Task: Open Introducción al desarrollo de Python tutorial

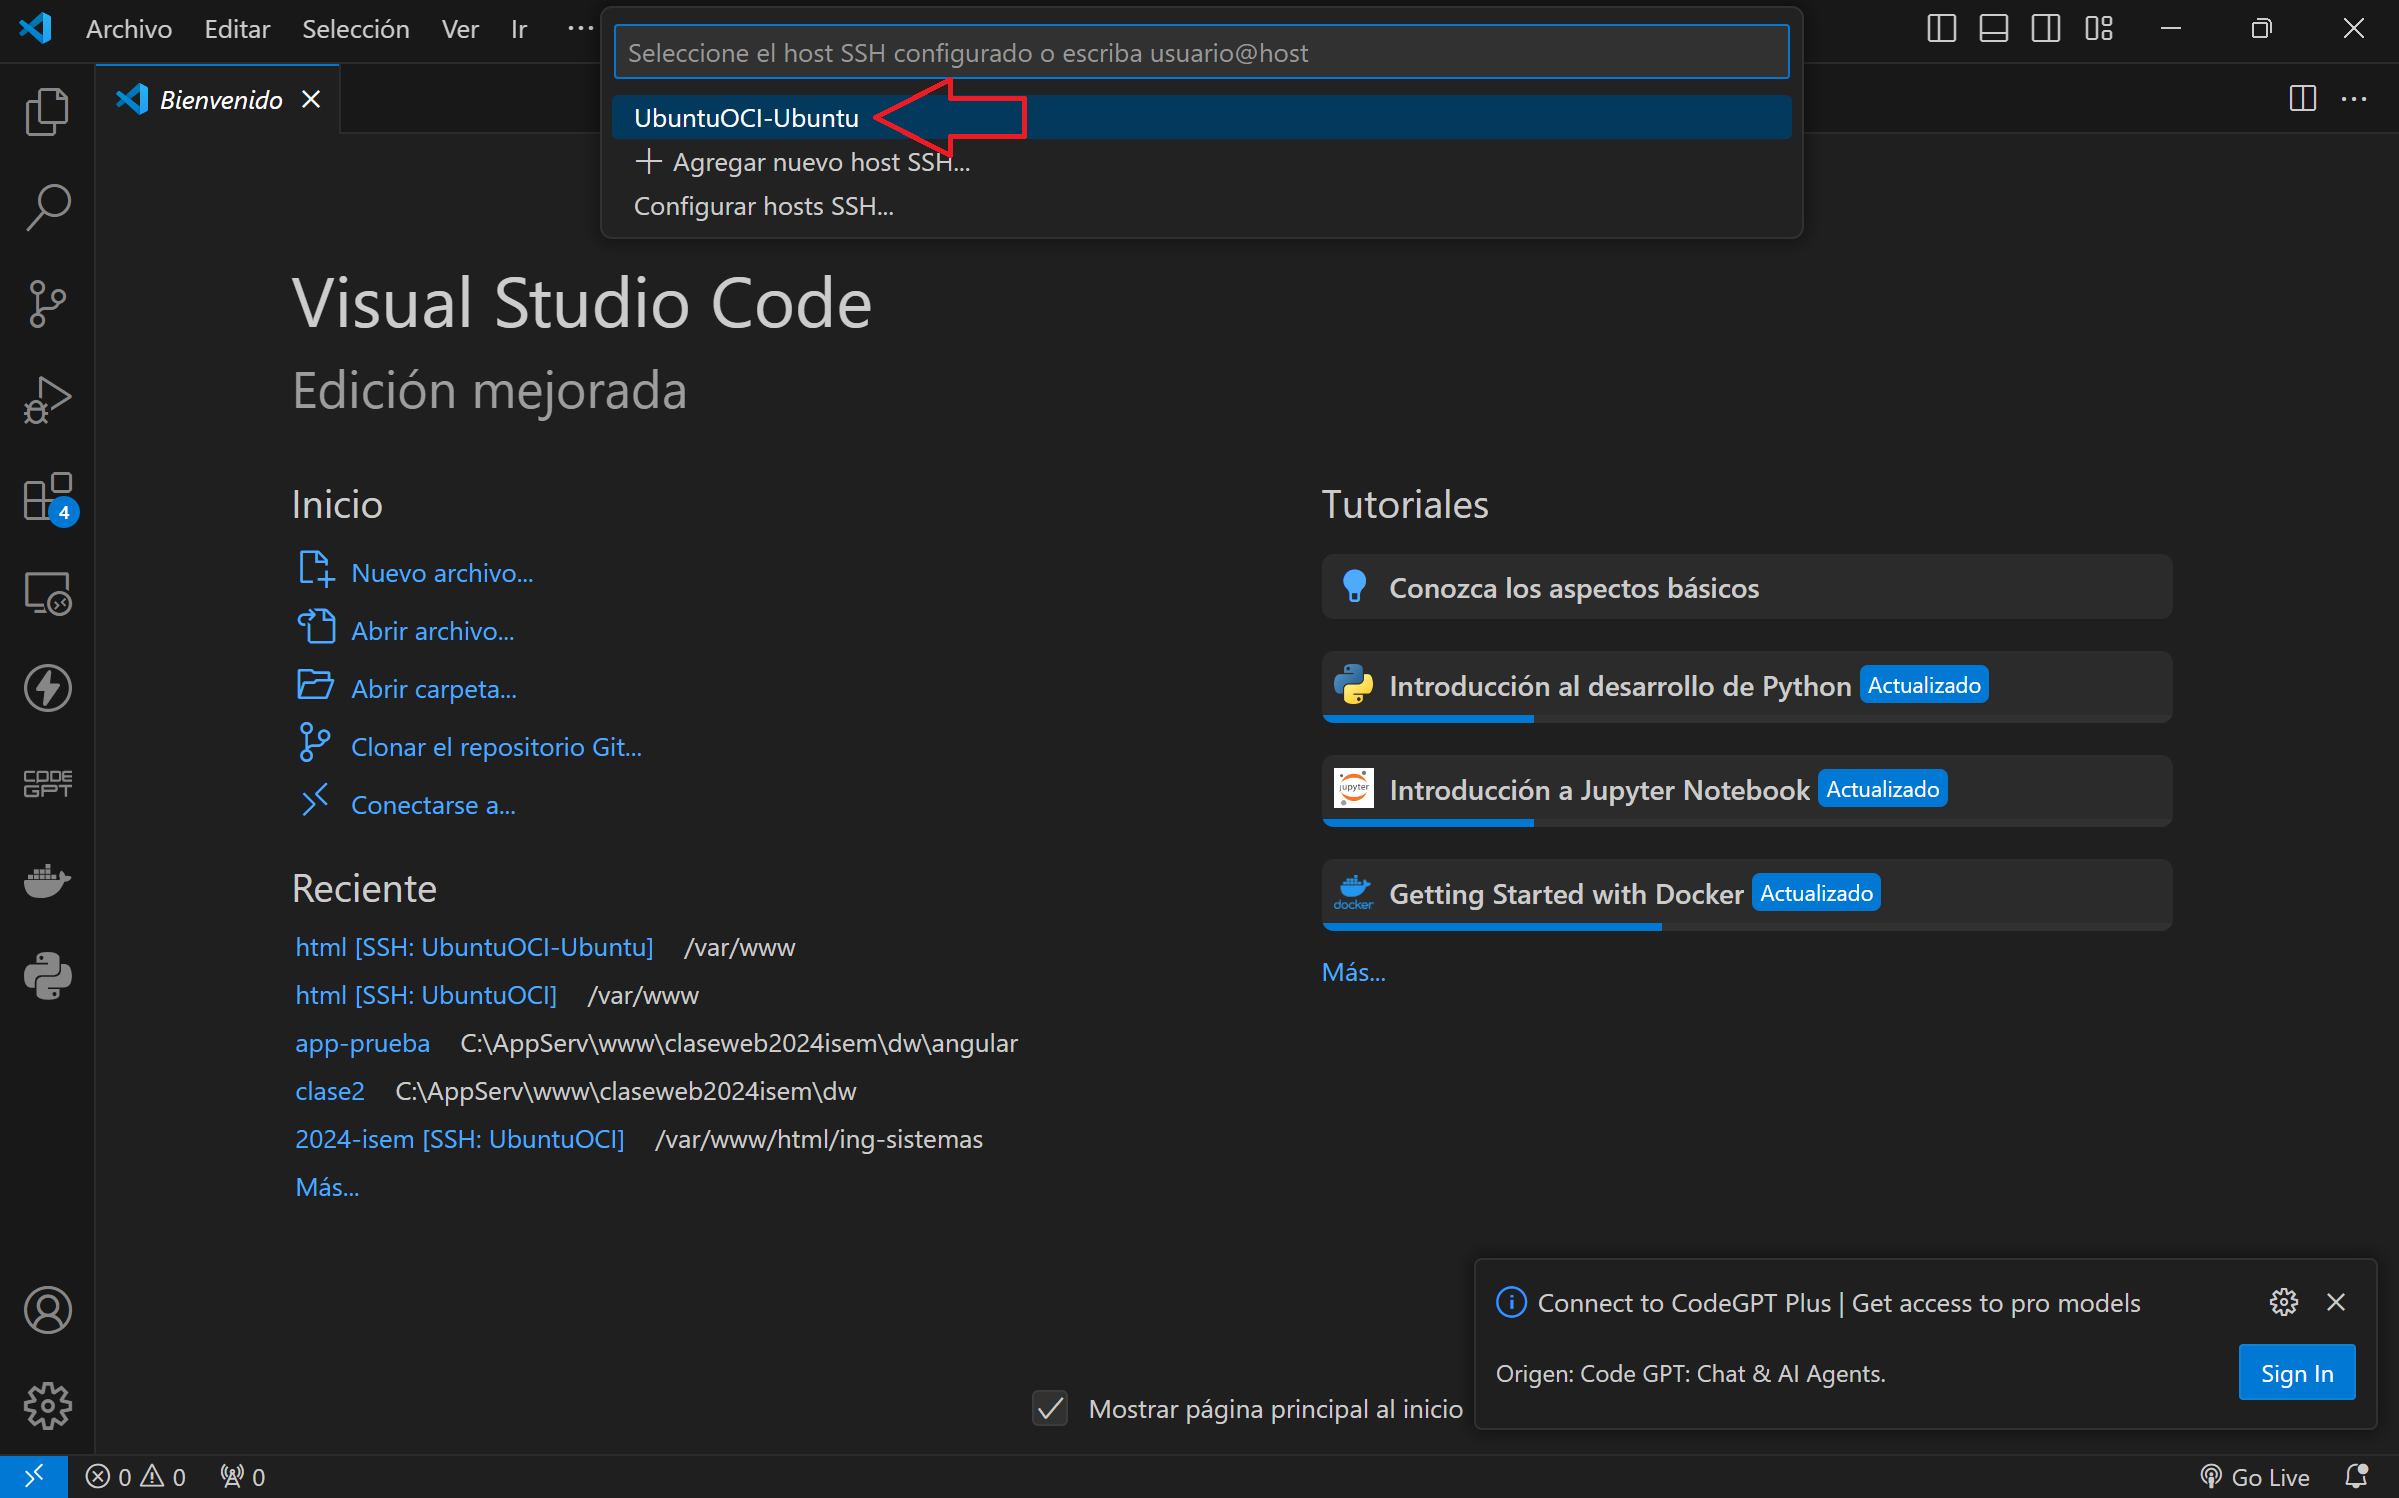Action: pyautogui.click(x=1746, y=687)
